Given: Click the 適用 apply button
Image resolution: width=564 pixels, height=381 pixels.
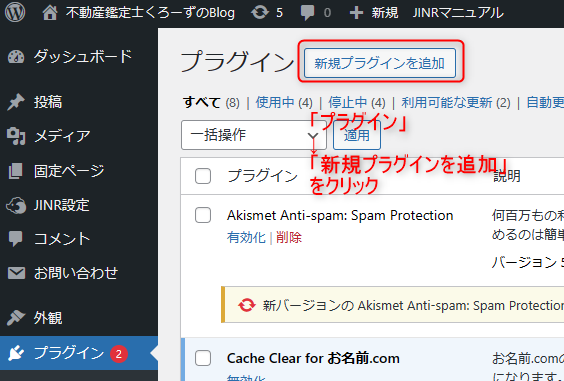Looking at the screenshot, I should pyautogui.click(x=357, y=135).
